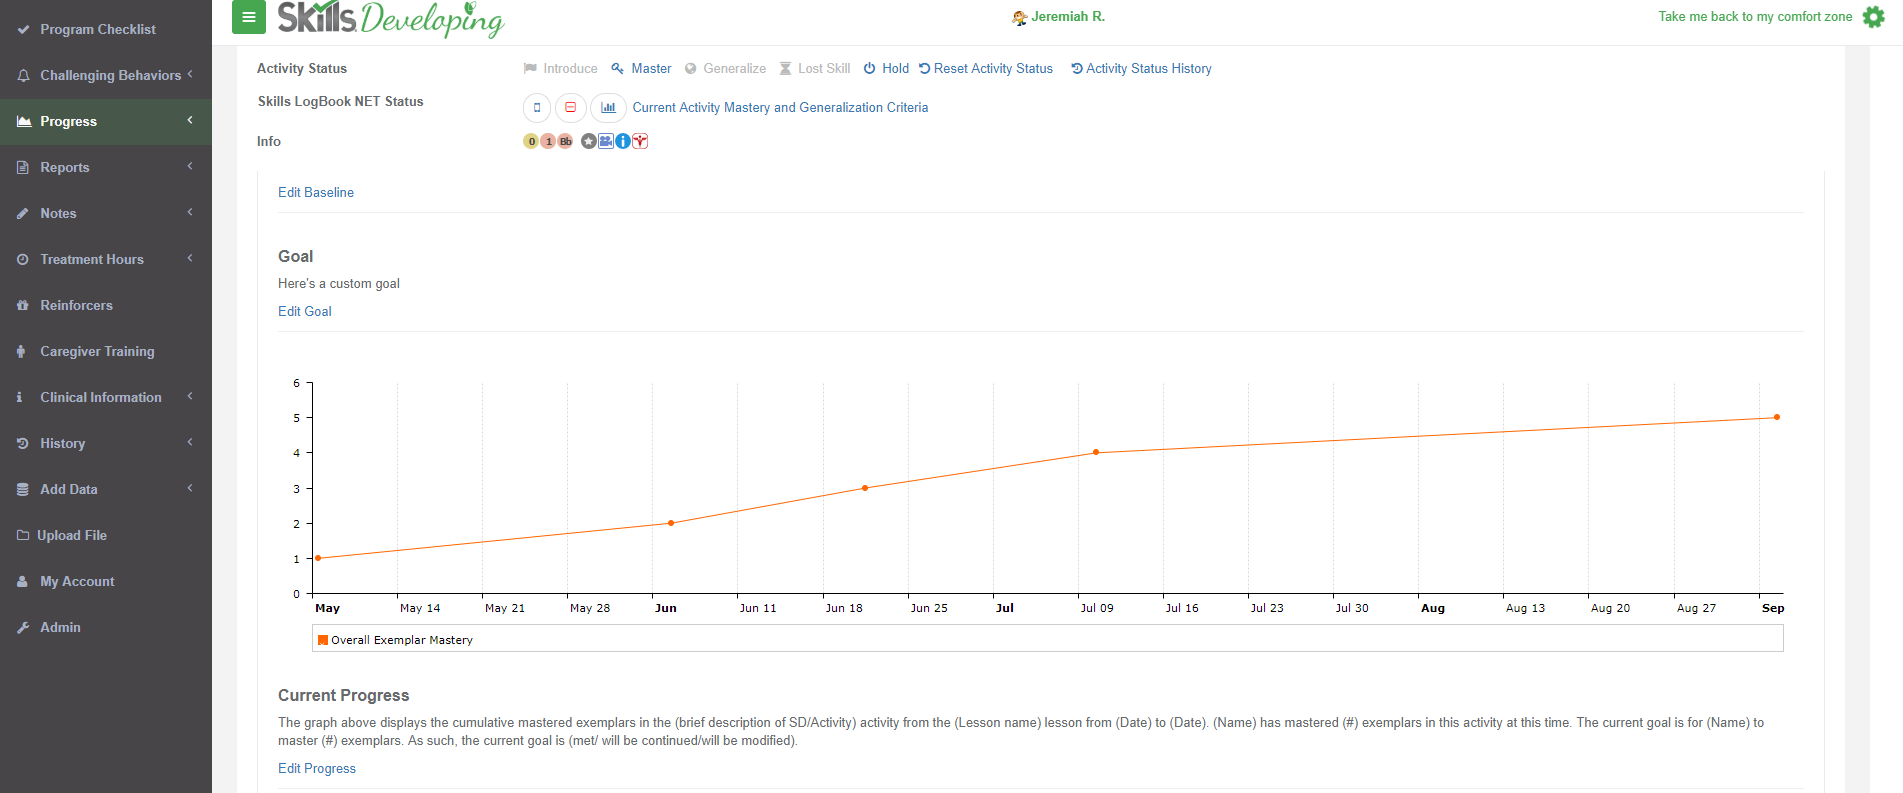Click the Edit Goal link
The width and height of the screenshot is (1903, 793).
(304, 312)
